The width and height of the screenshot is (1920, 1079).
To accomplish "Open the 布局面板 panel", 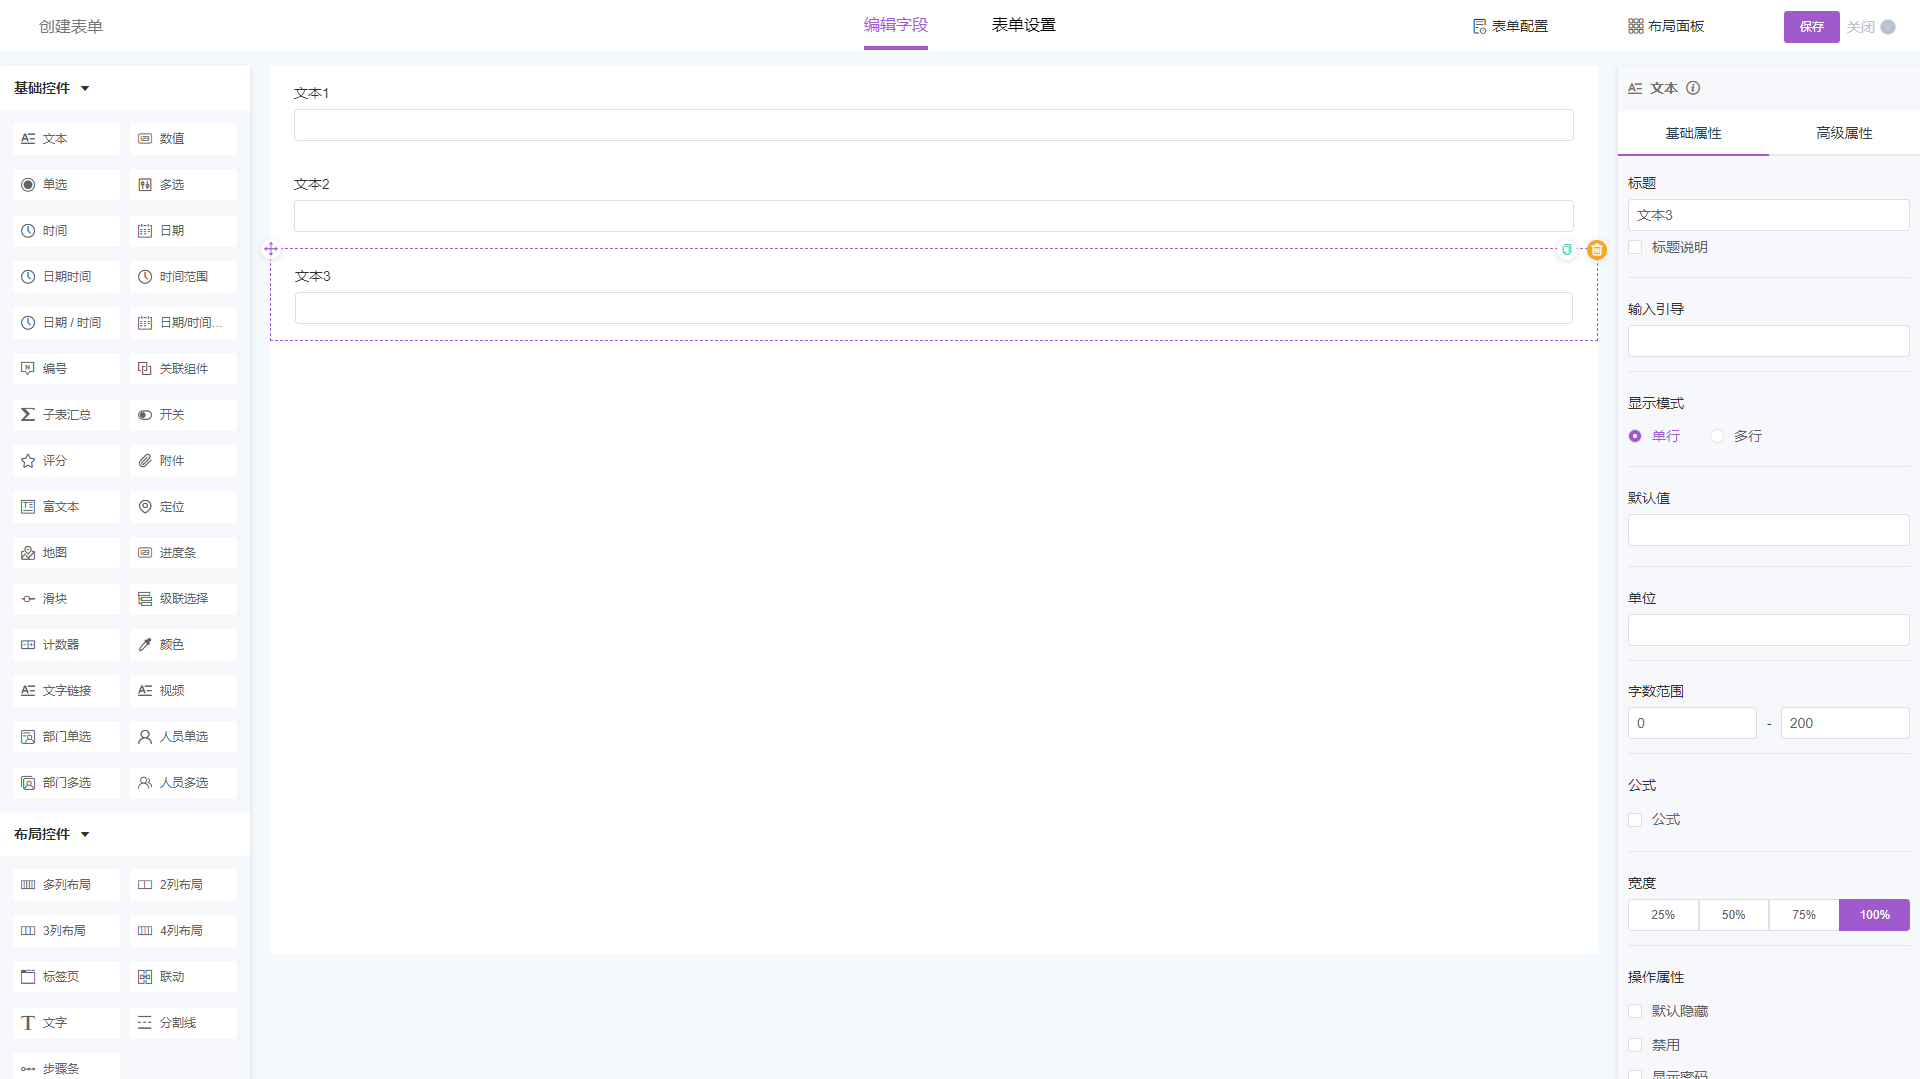I will point(1666,26).
